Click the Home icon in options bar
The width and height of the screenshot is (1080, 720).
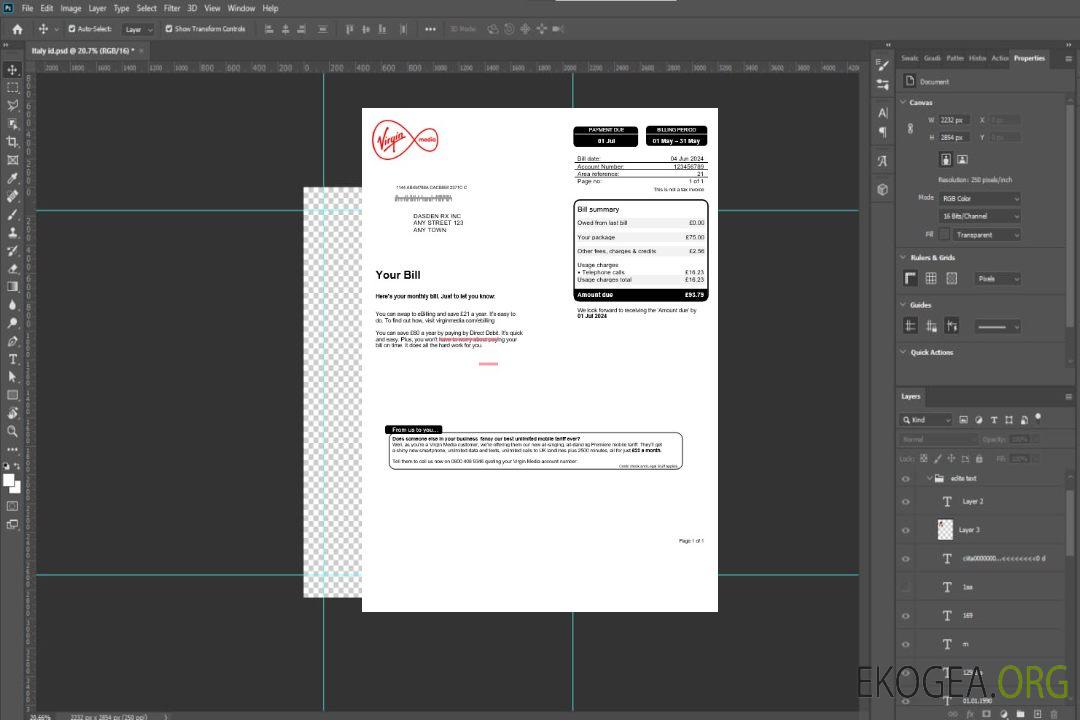coord(17,29)
